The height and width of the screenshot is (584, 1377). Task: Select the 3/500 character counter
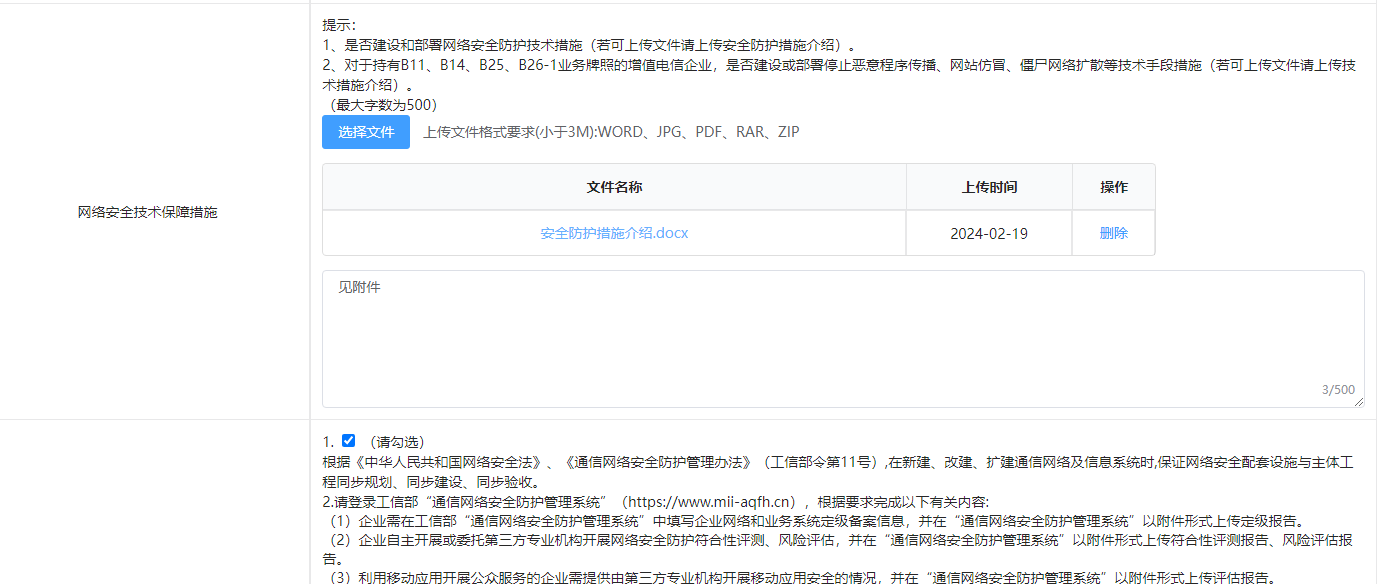click(1338, 390)
